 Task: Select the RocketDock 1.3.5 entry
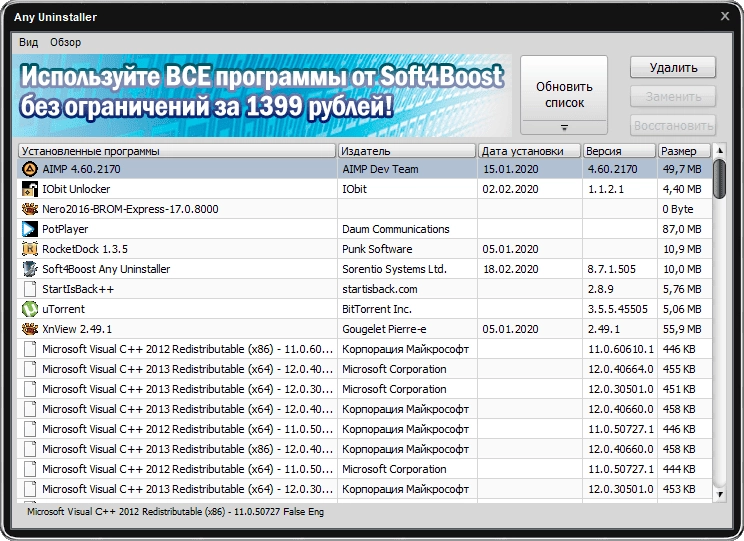(364, 249)
